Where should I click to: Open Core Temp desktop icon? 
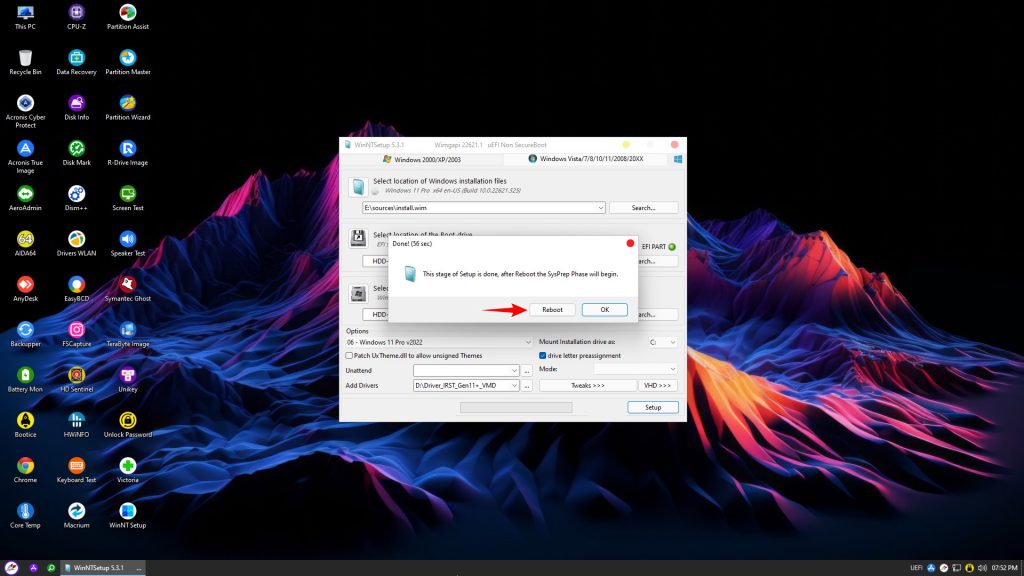point(25,515)
